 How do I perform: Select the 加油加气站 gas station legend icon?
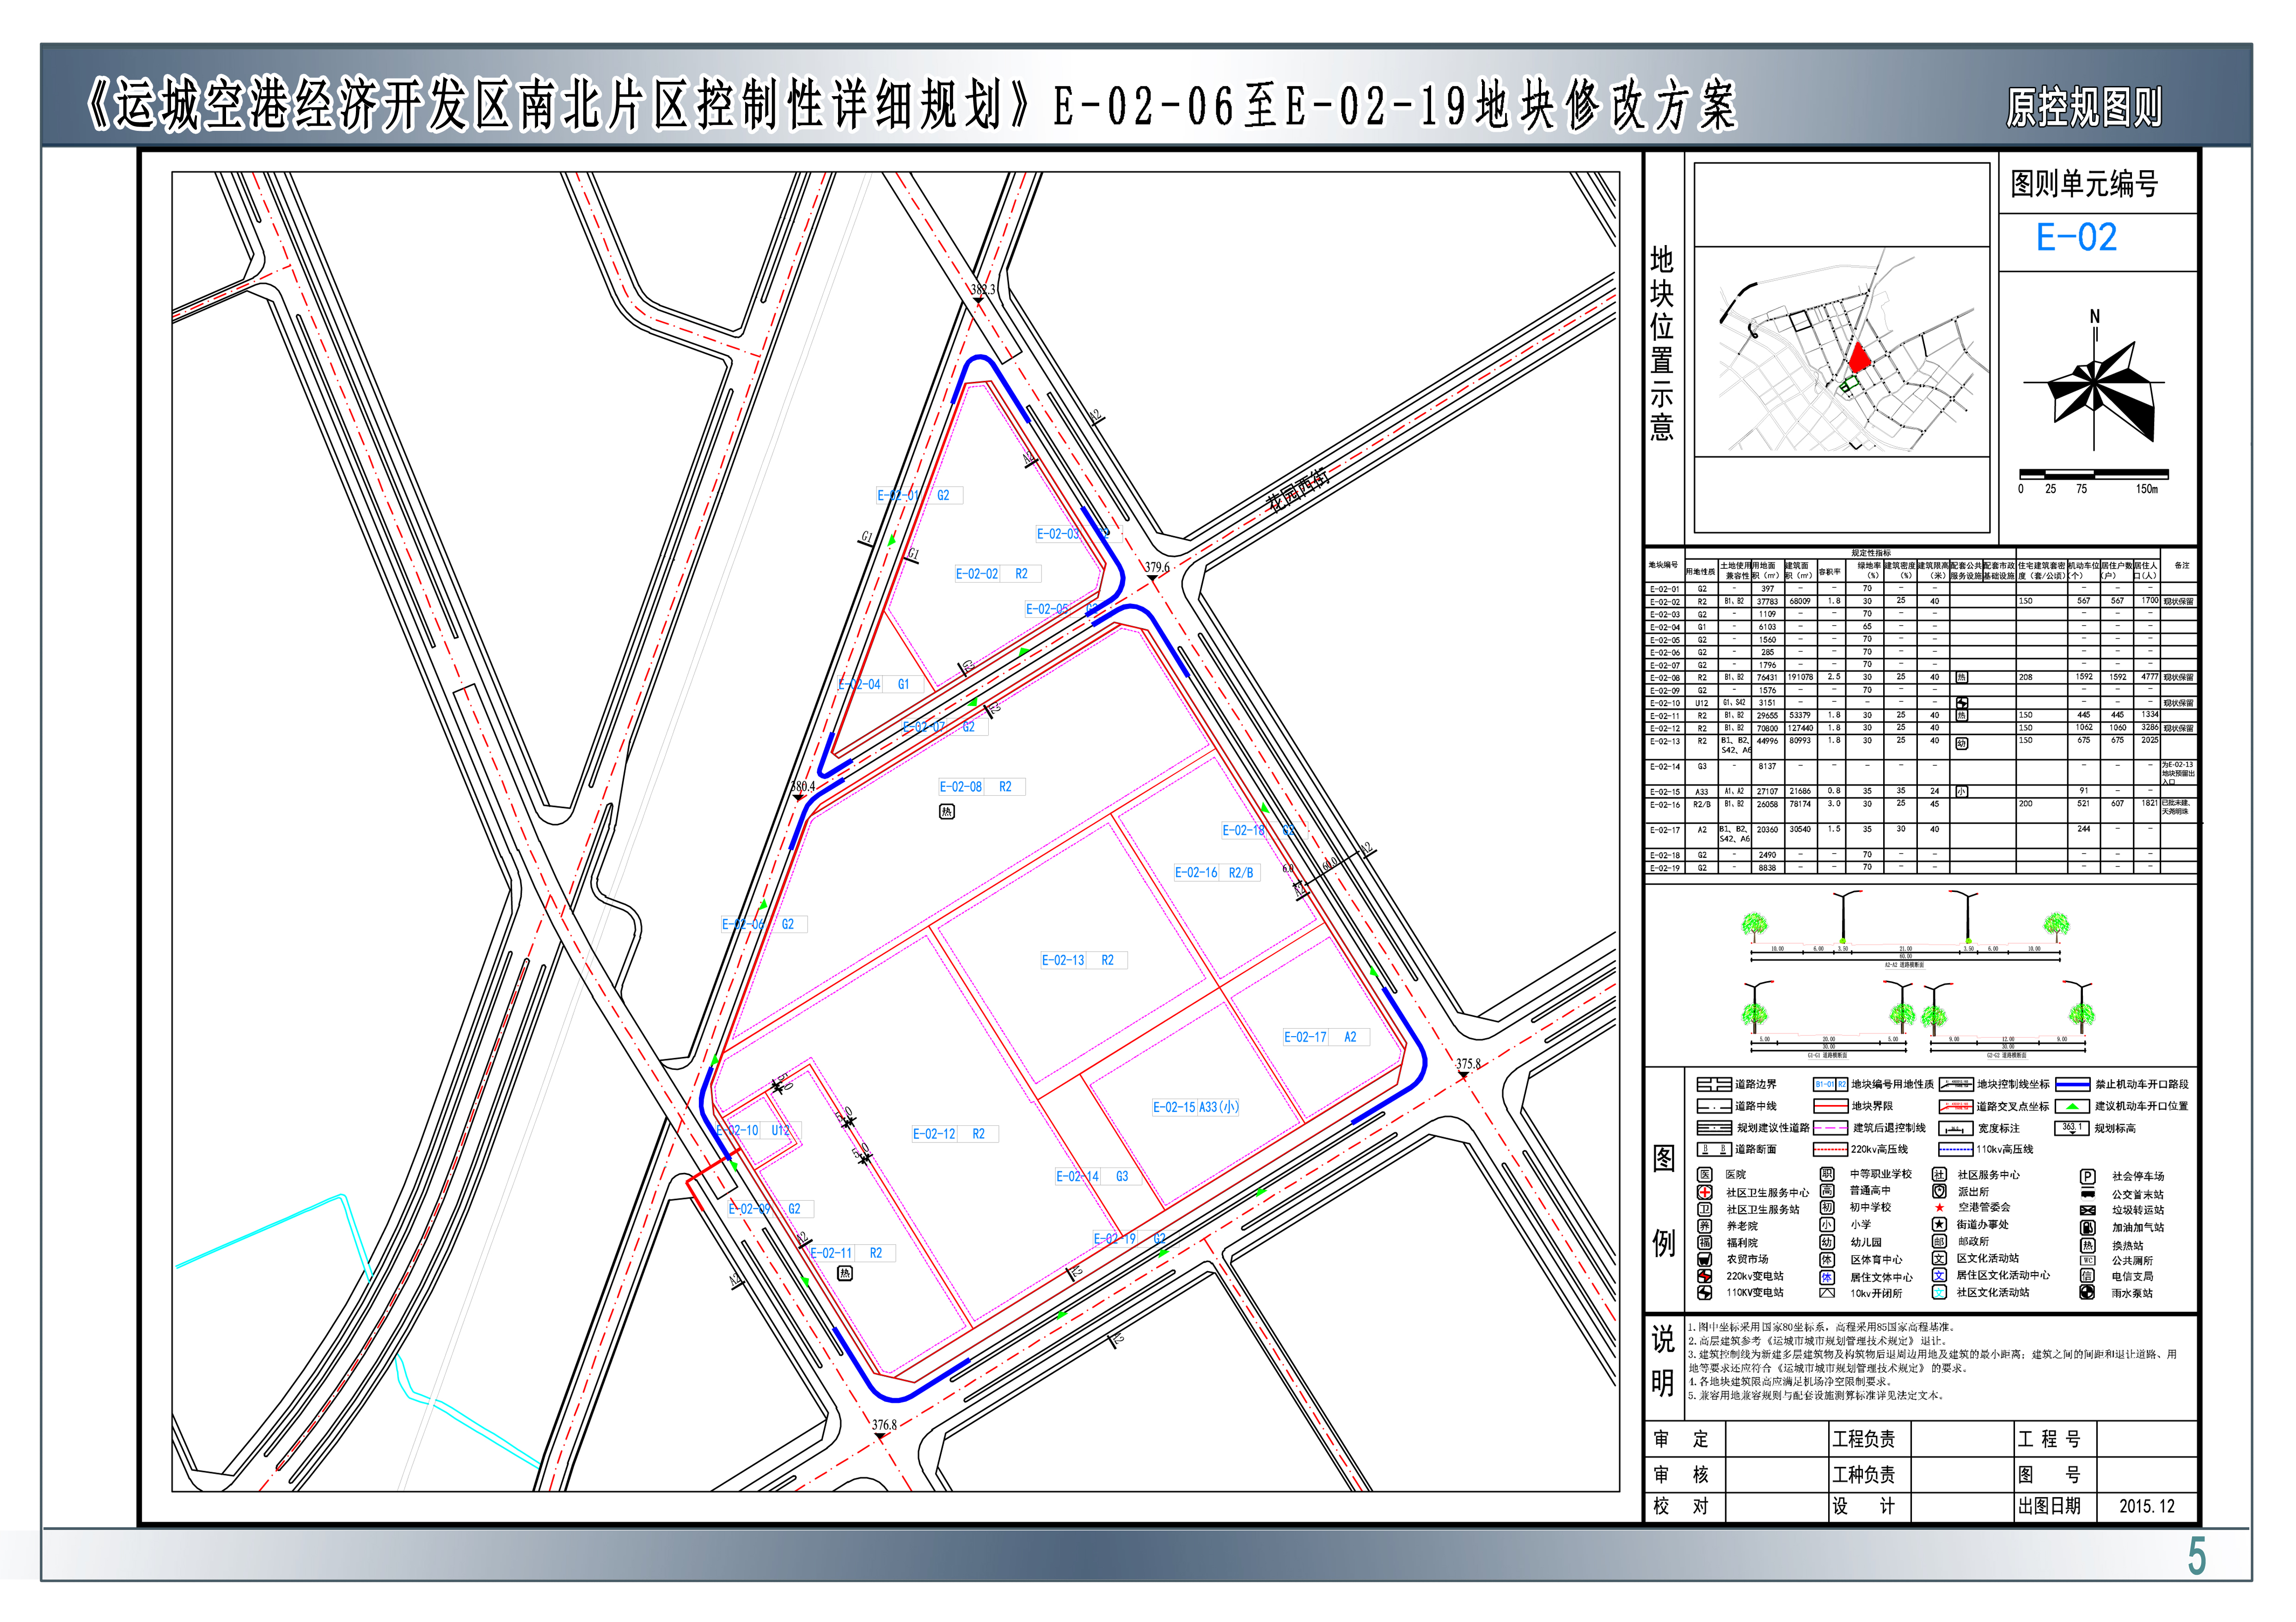click(2087, 1226)
